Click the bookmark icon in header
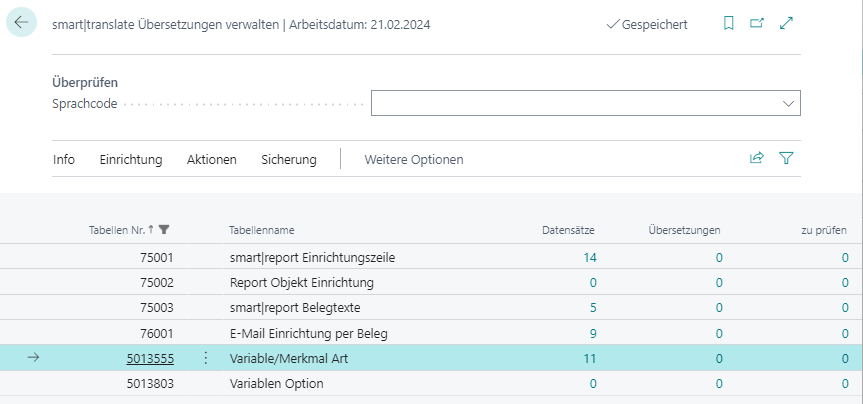863x404 pixels. pyautogui.click(x=728, y=23)
